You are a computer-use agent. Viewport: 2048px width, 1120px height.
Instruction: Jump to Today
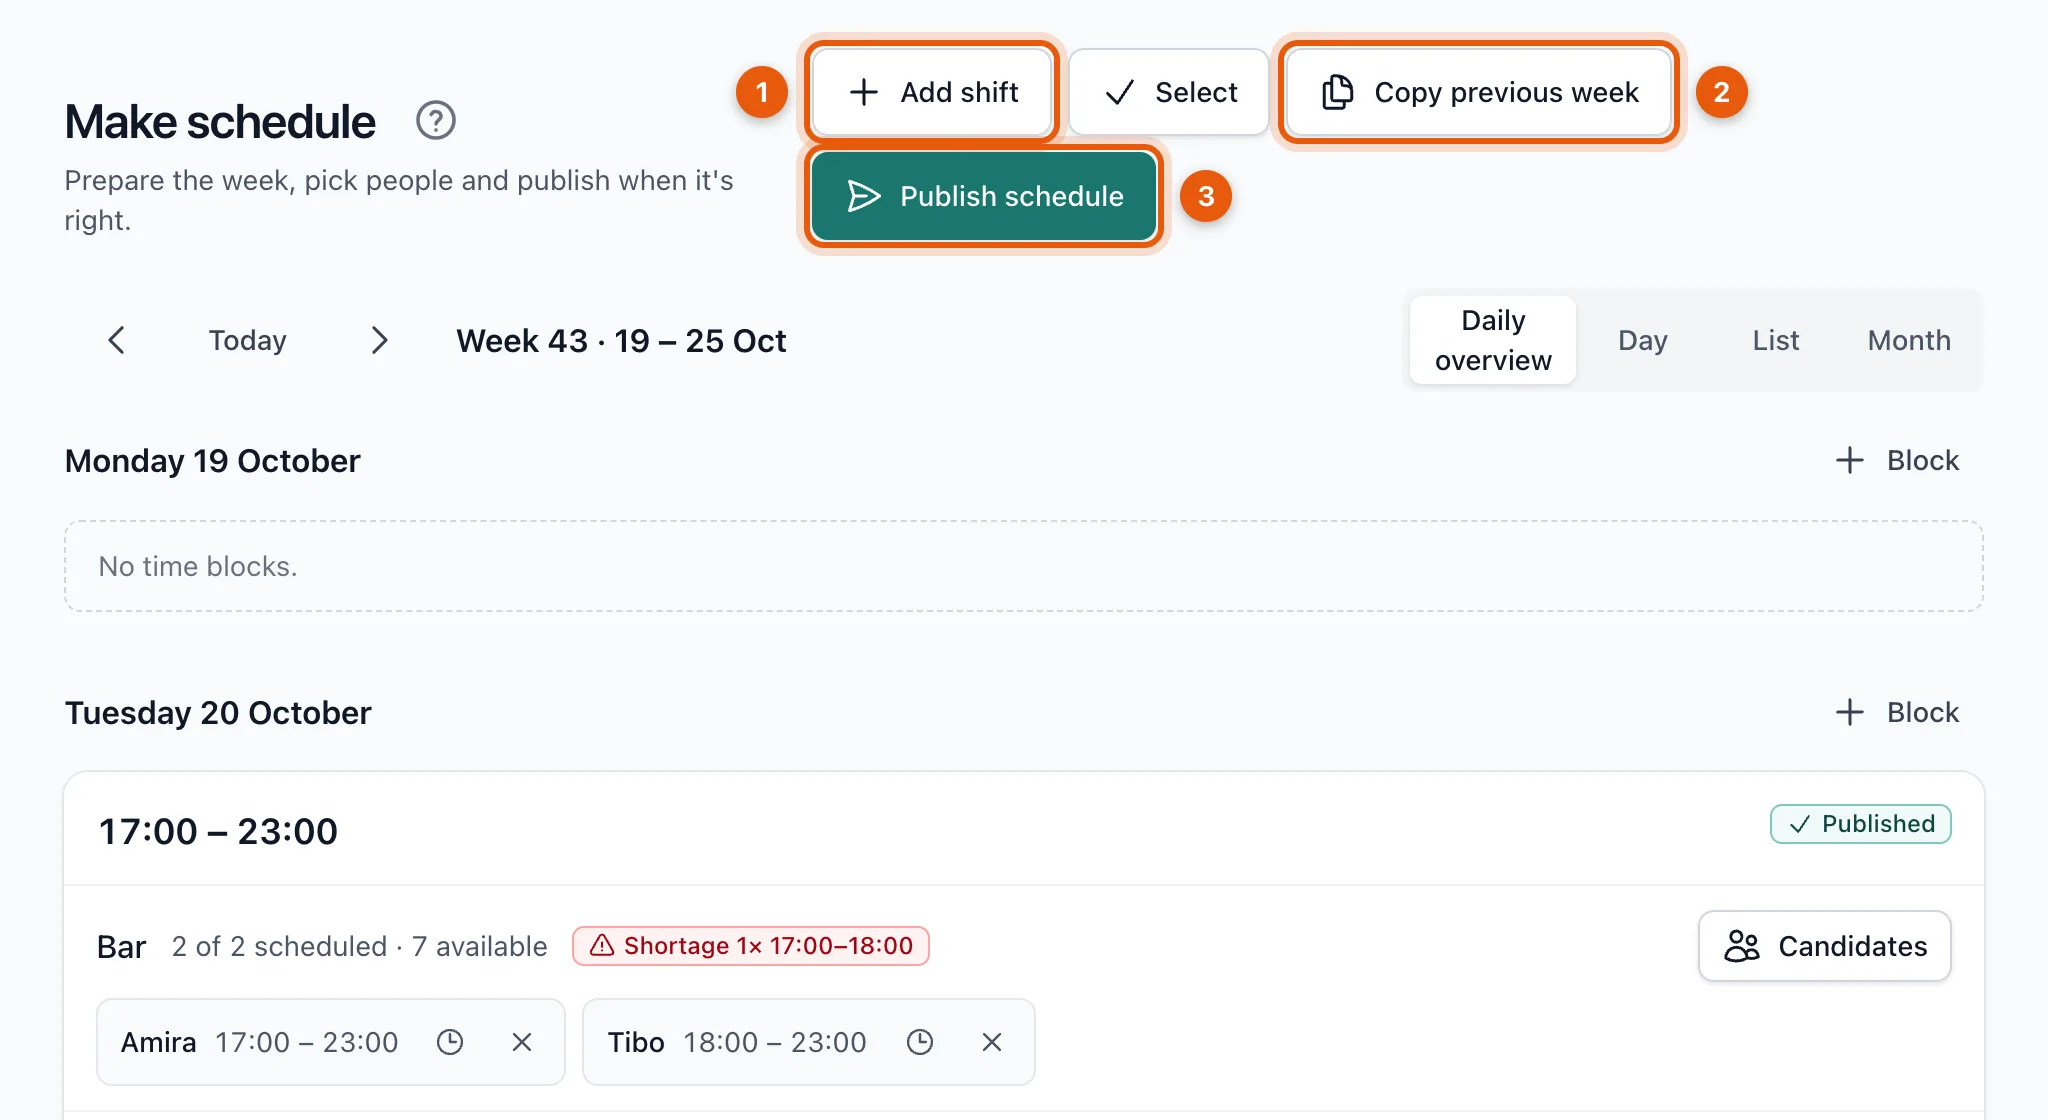tap(248, 340)
